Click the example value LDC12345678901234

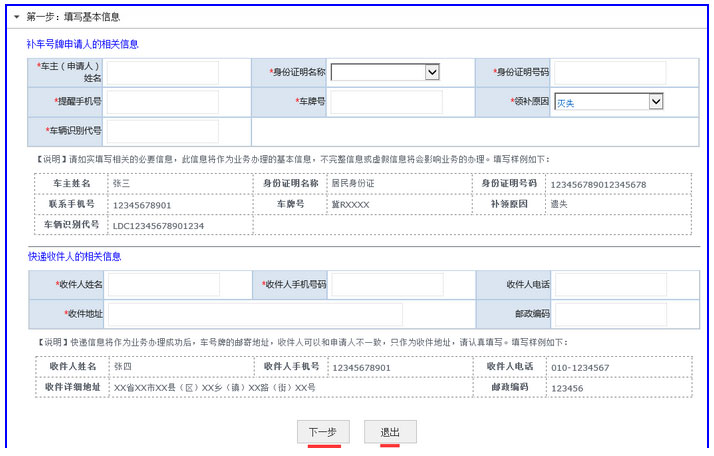158,226
